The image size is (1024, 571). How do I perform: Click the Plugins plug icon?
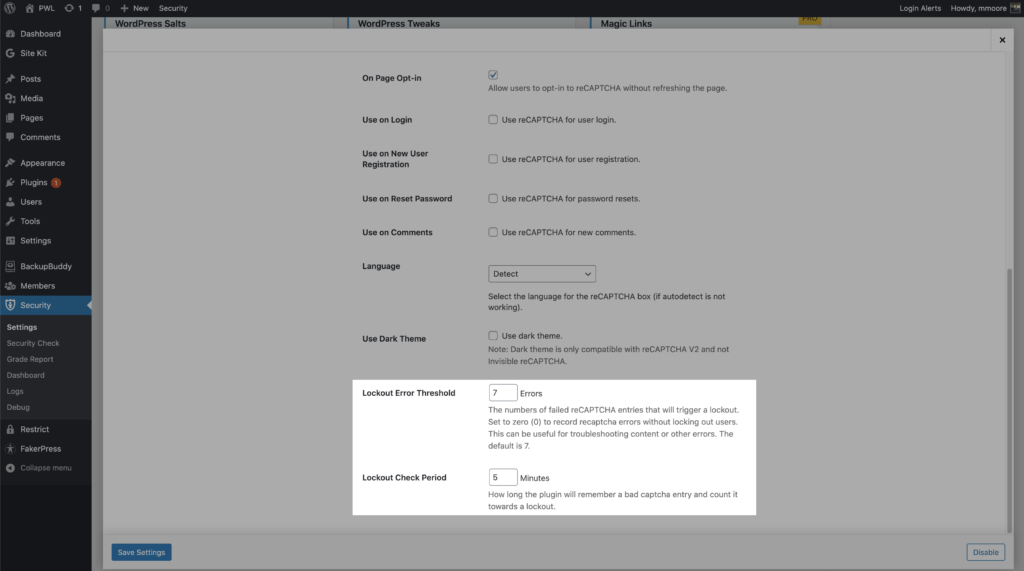pyautogui.click(x=10, y=182)
